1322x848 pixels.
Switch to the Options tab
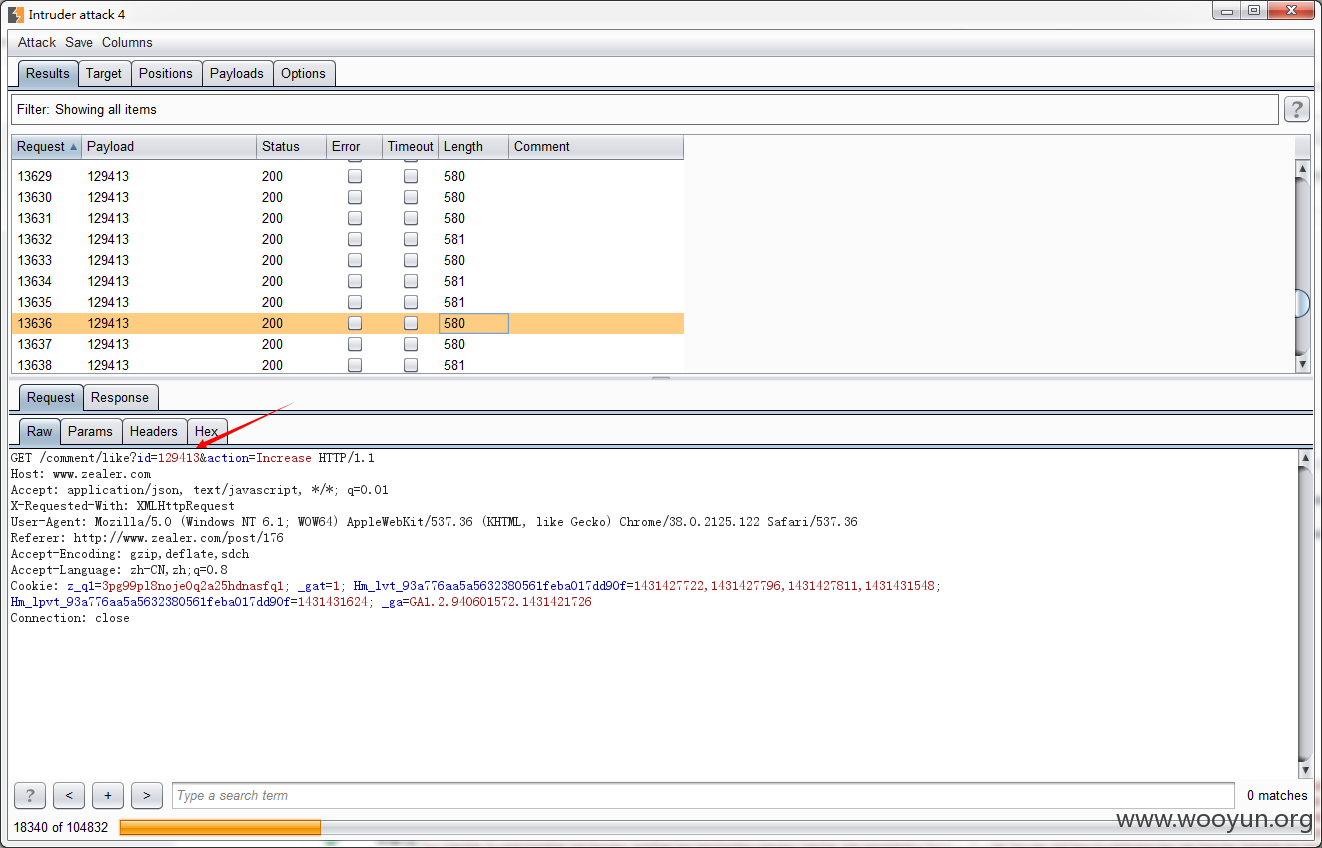[x=303, y=73]
